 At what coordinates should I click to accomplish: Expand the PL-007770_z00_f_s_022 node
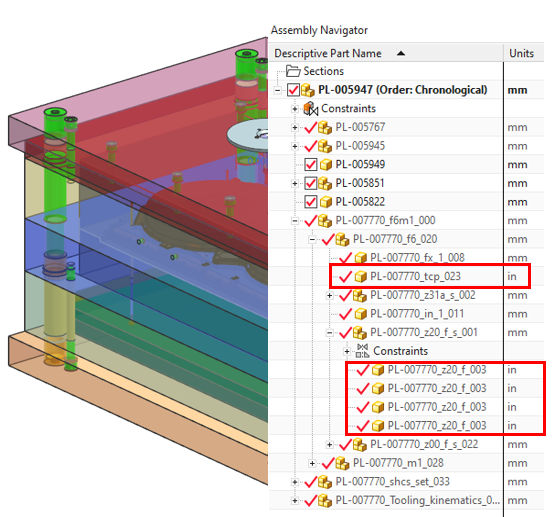click(330, 445)
